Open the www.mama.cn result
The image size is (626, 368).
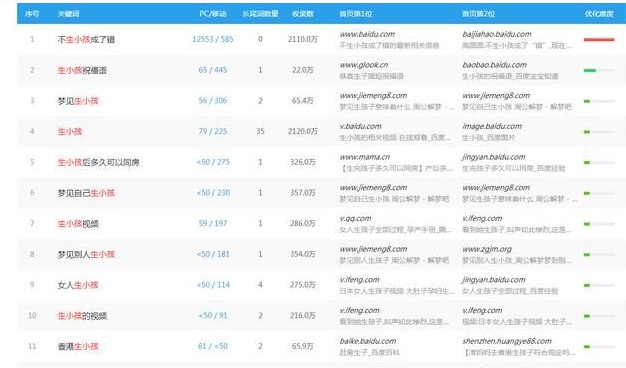[x=365, y=157]
